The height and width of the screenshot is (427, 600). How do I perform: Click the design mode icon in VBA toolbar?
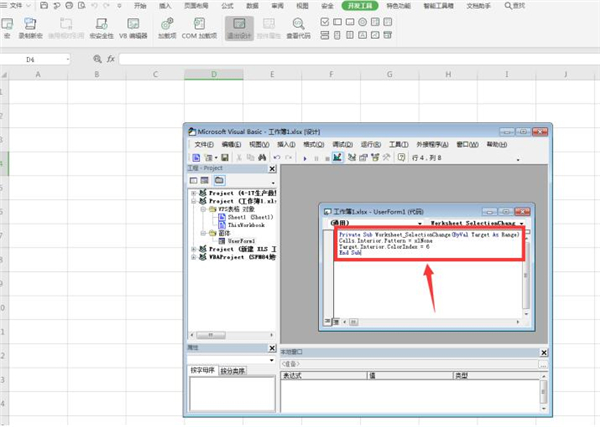tap(338, 158)
